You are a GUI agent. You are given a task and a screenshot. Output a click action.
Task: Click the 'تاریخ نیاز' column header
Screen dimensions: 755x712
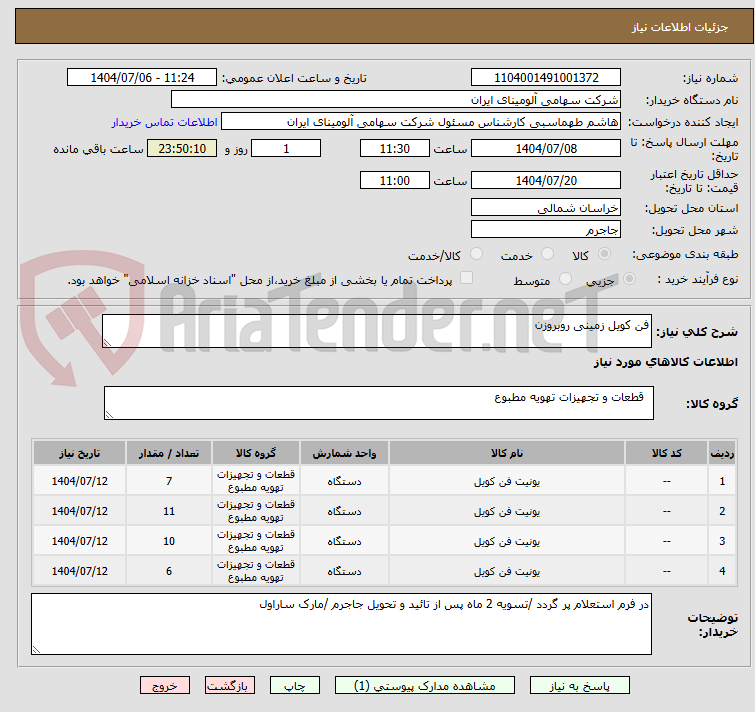[79, 453]
